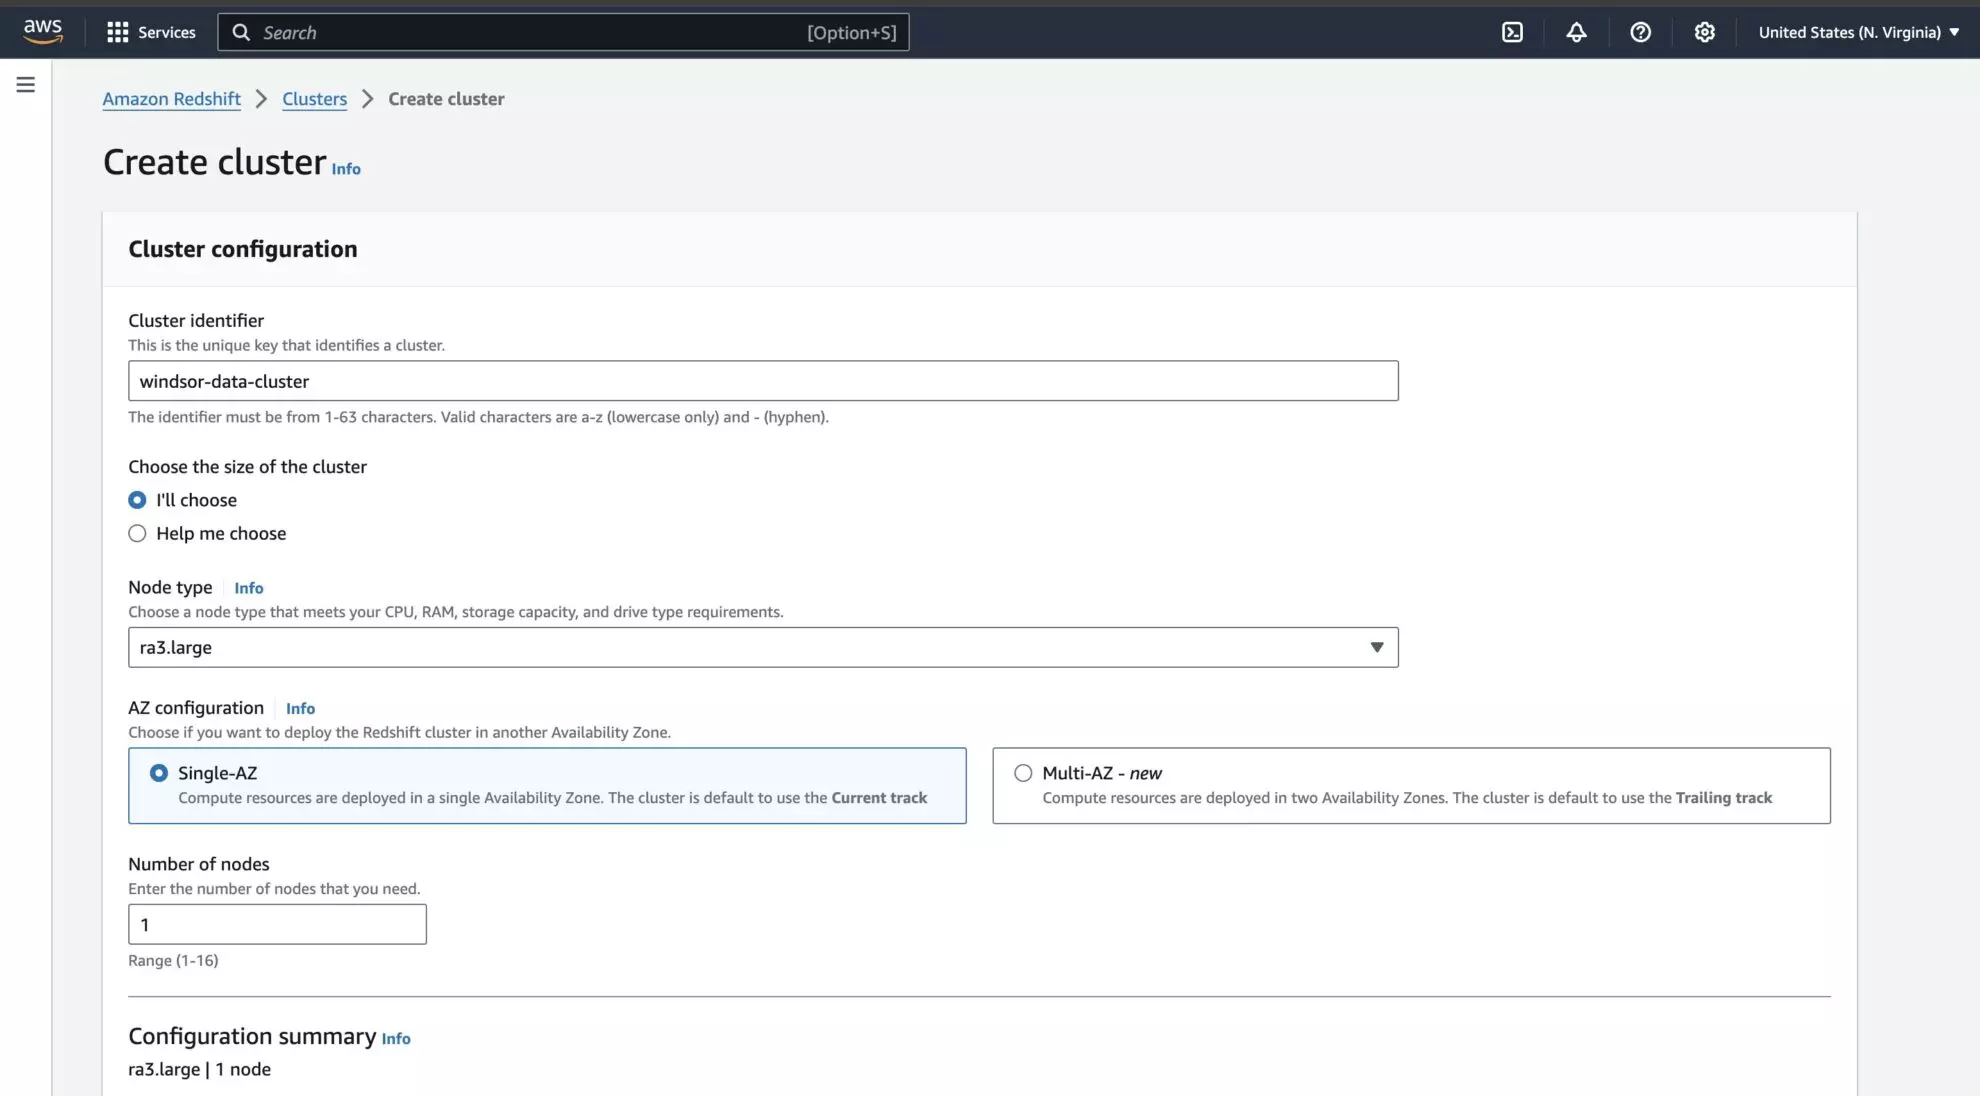Open the settings gear icon
This screenshot has height=1096, width=1980.
tap(1704, 32)
